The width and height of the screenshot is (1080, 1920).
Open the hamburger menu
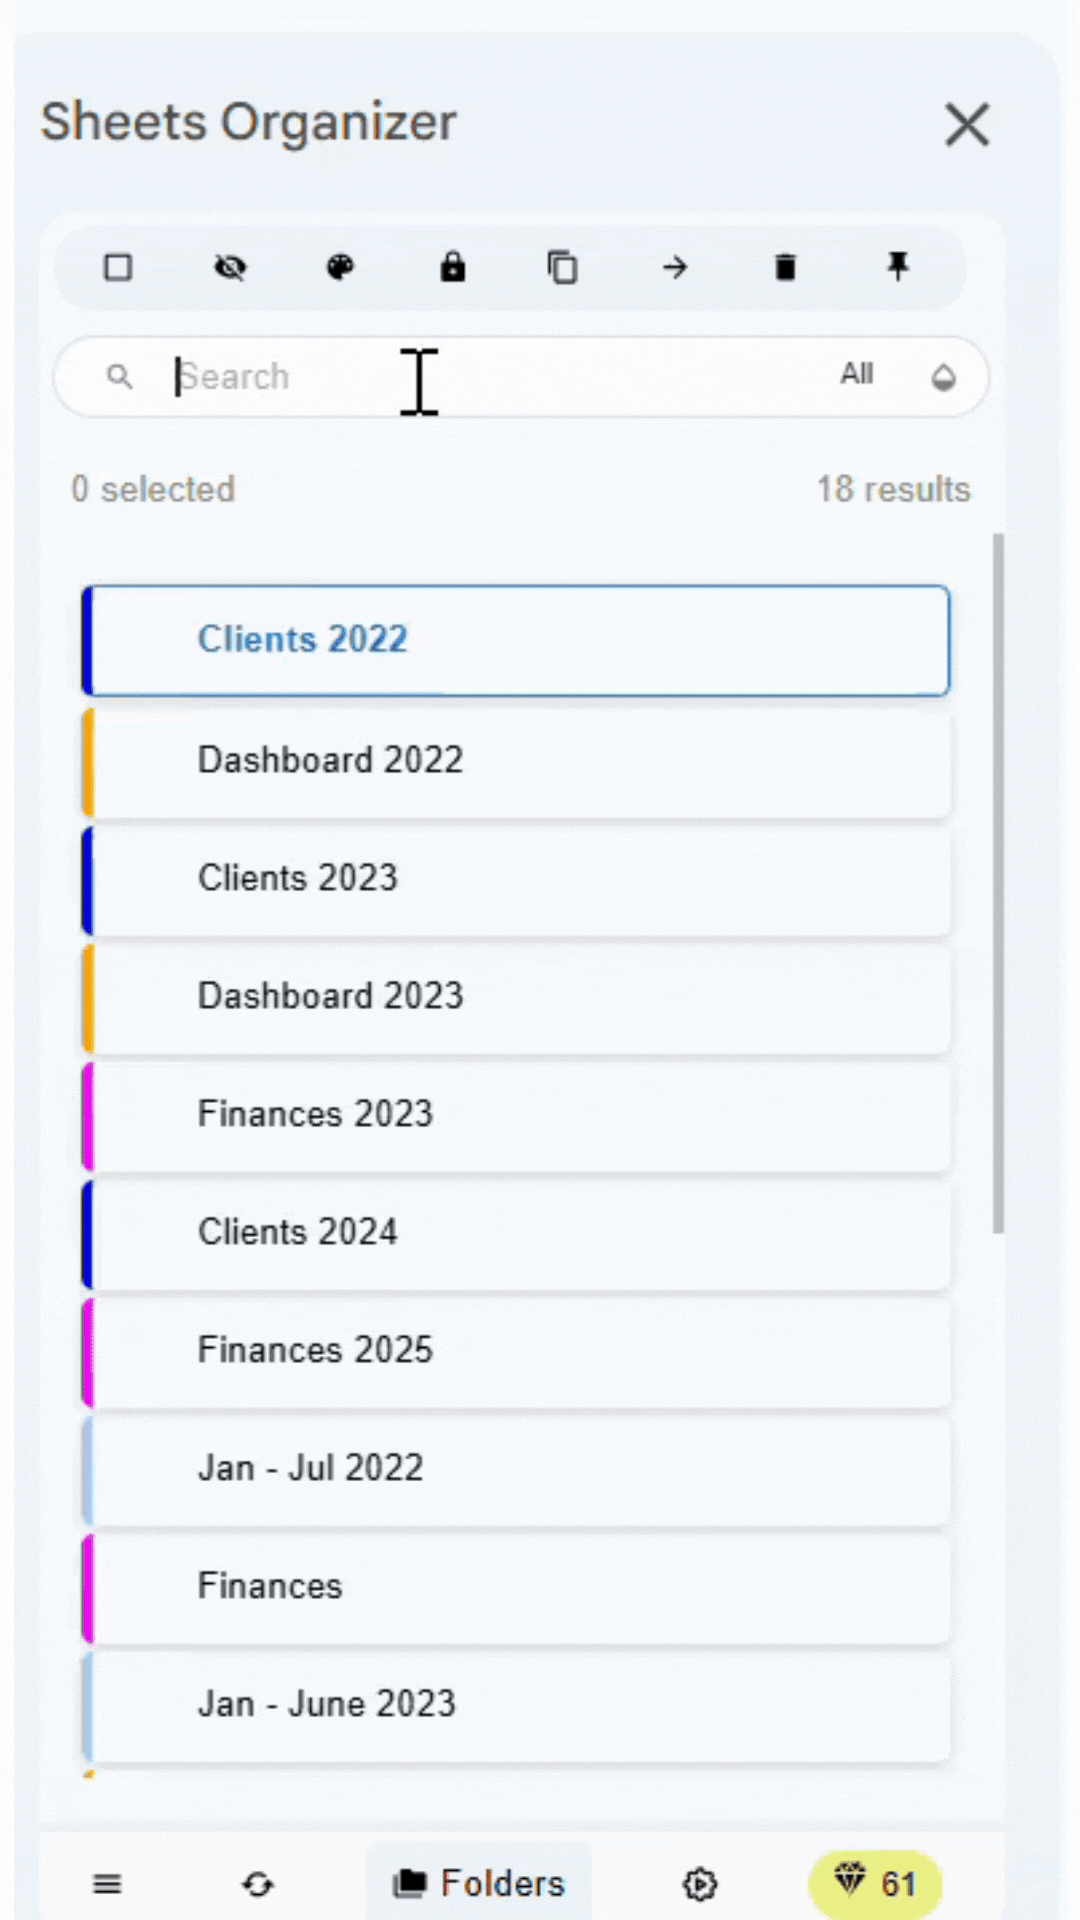[x=107, y=1884]
